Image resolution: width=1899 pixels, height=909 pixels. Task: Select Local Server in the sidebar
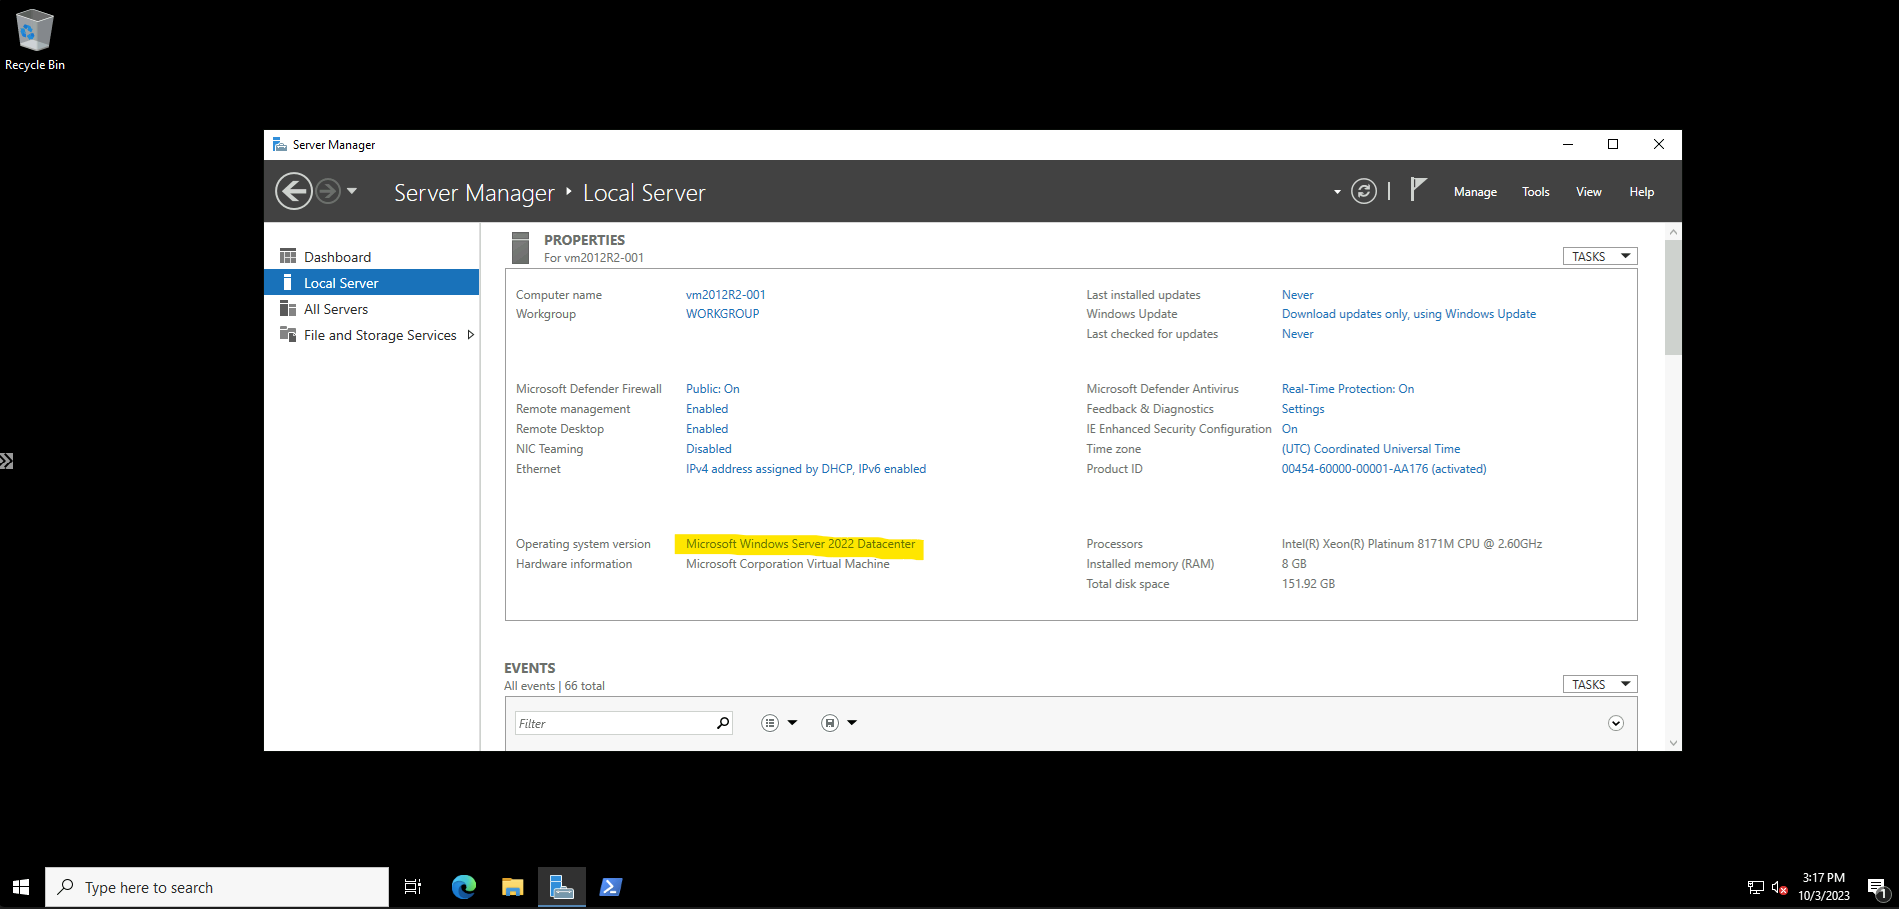coord(371,283)
